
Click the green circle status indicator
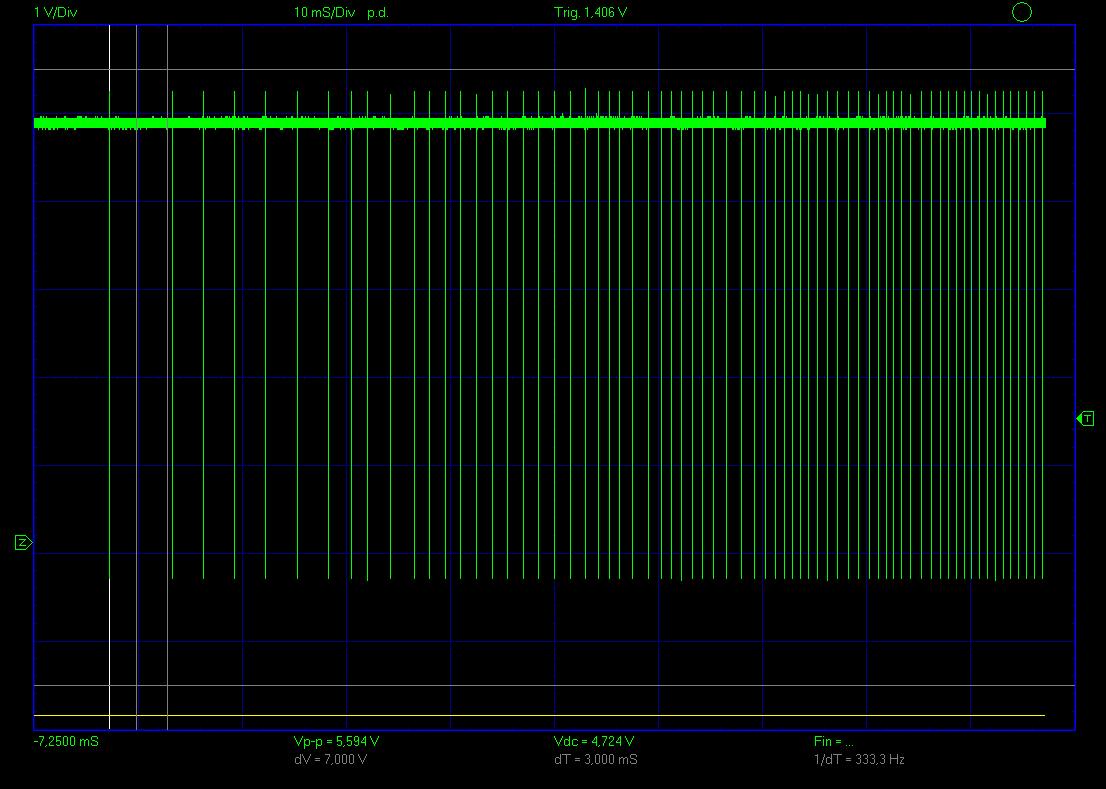click(1021, 12)
